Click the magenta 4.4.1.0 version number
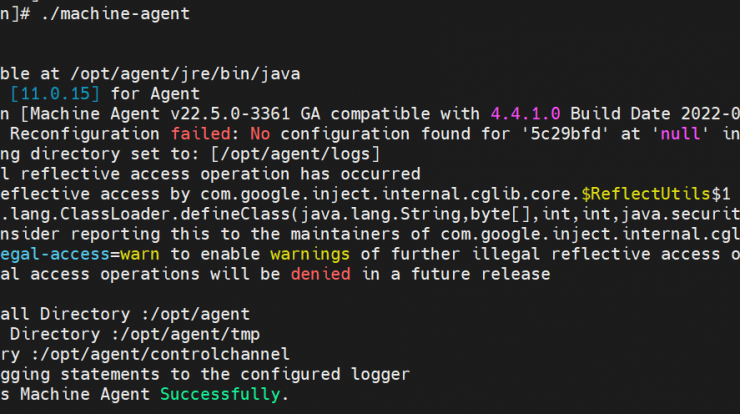This screenshot has height=414, width=740. [525, 114]
